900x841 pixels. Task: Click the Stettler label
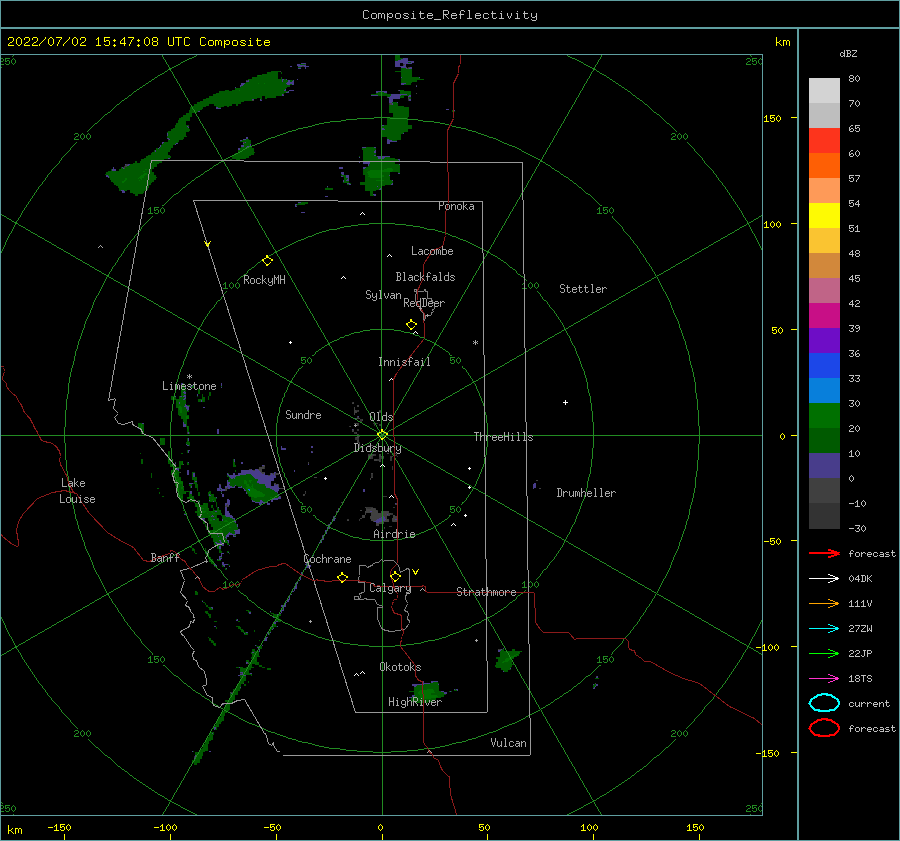click(x=583, y=289)
